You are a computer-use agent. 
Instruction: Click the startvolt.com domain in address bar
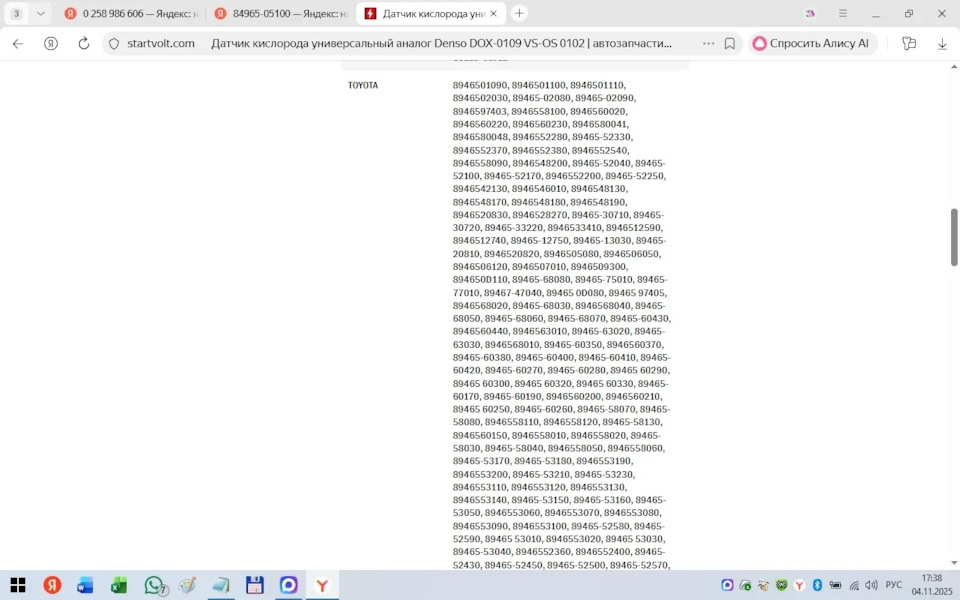(160, 43)
